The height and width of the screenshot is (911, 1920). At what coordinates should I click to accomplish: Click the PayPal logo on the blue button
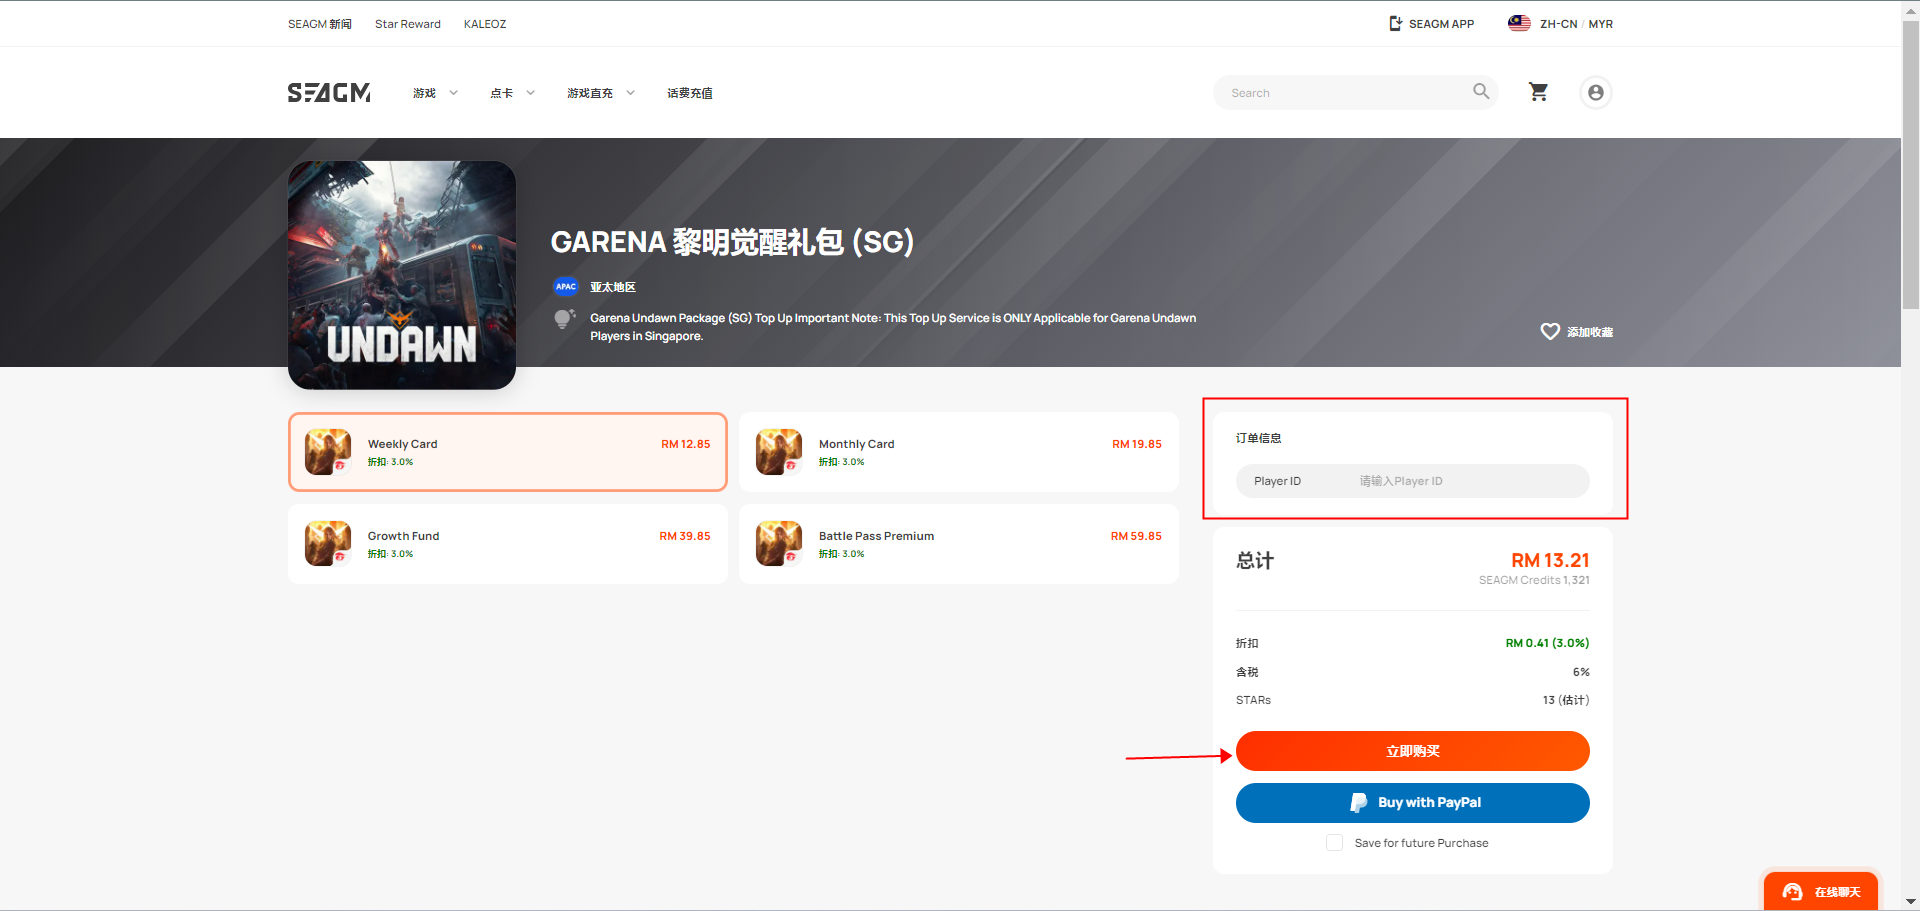1359,802
